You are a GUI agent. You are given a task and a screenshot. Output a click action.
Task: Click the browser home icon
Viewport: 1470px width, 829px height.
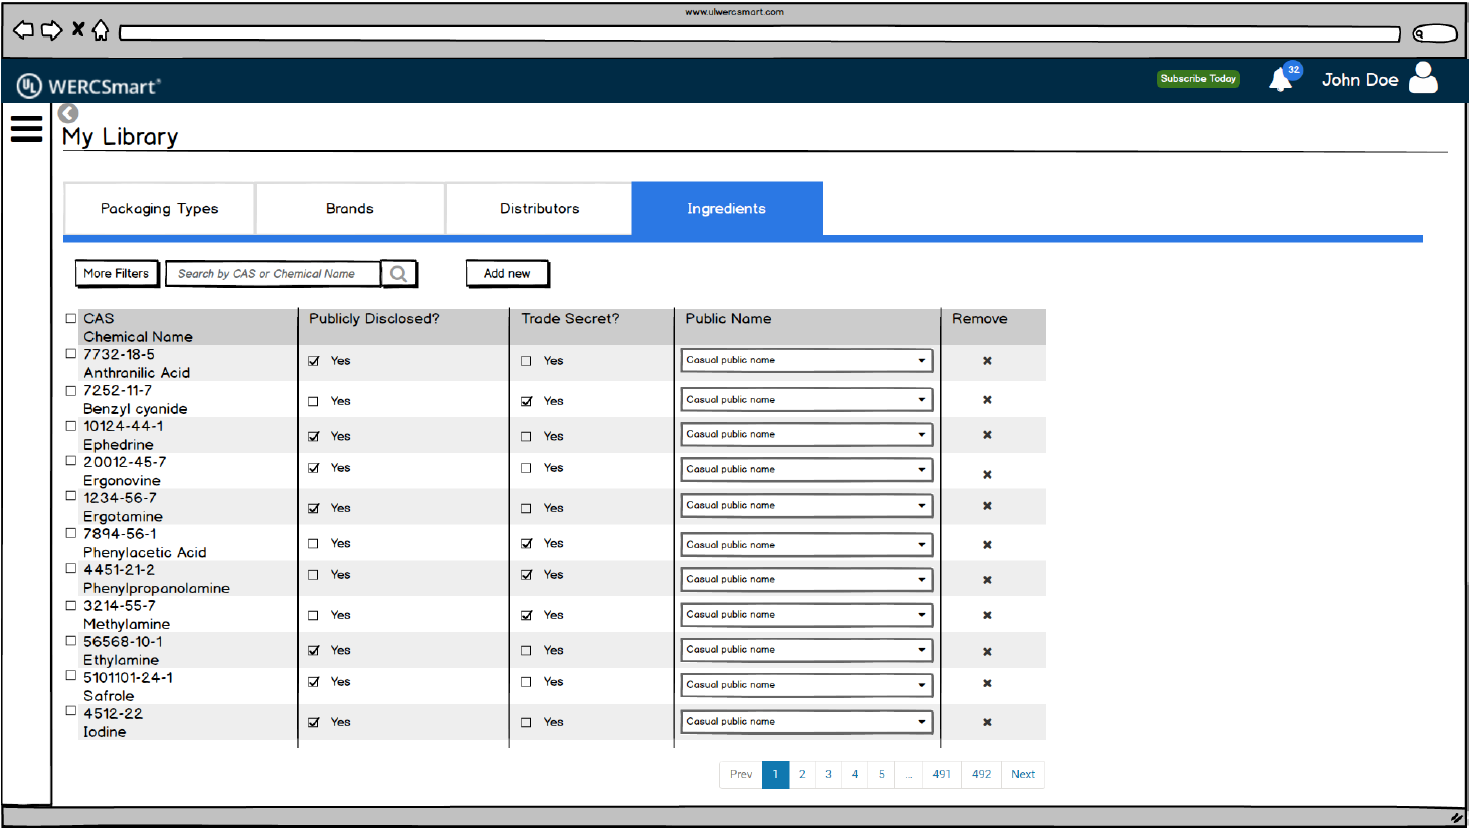[x=101, y=31]
